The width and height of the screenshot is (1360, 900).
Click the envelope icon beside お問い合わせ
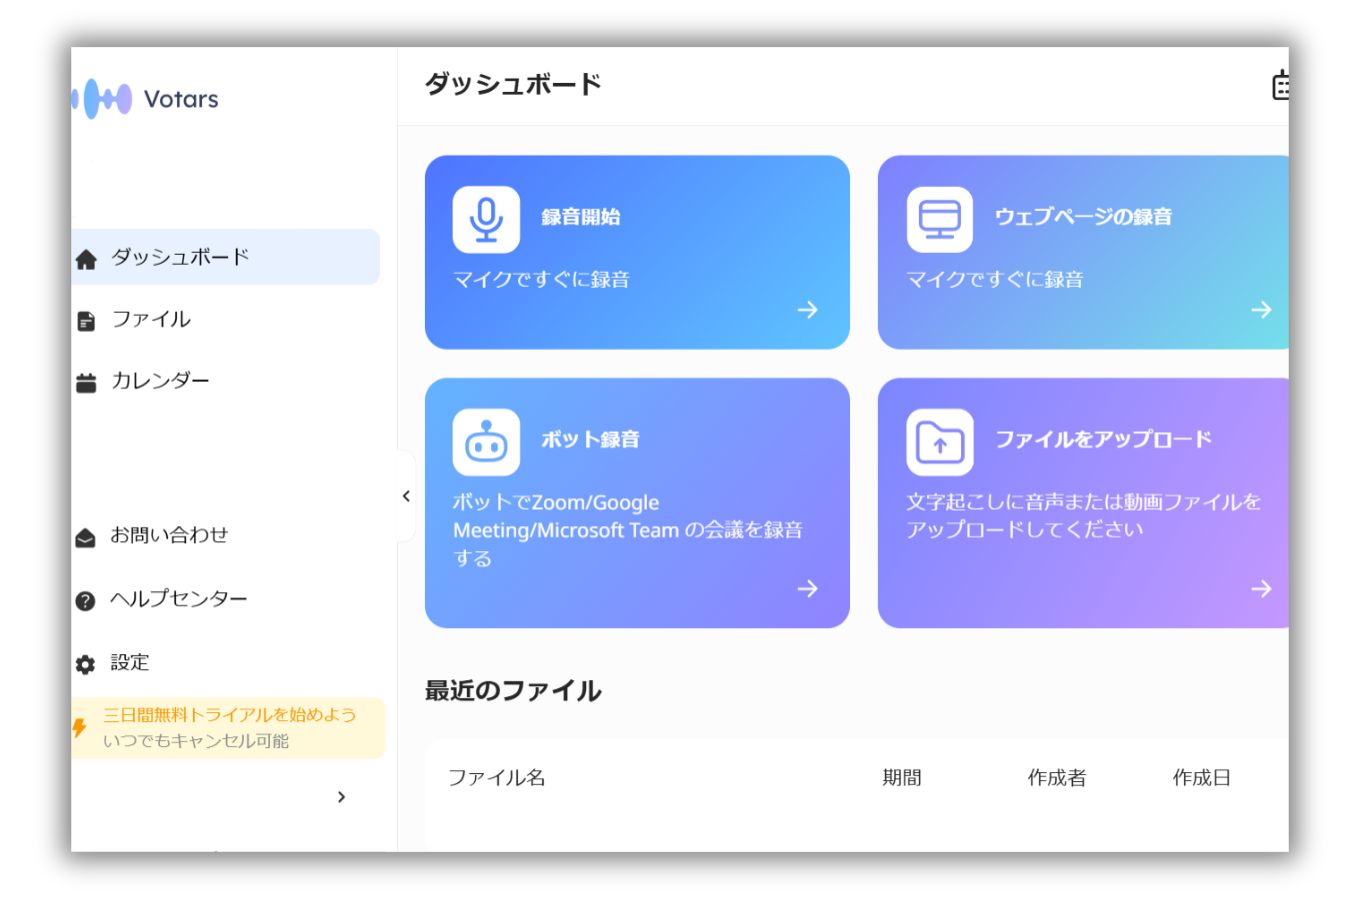[86, 538]
